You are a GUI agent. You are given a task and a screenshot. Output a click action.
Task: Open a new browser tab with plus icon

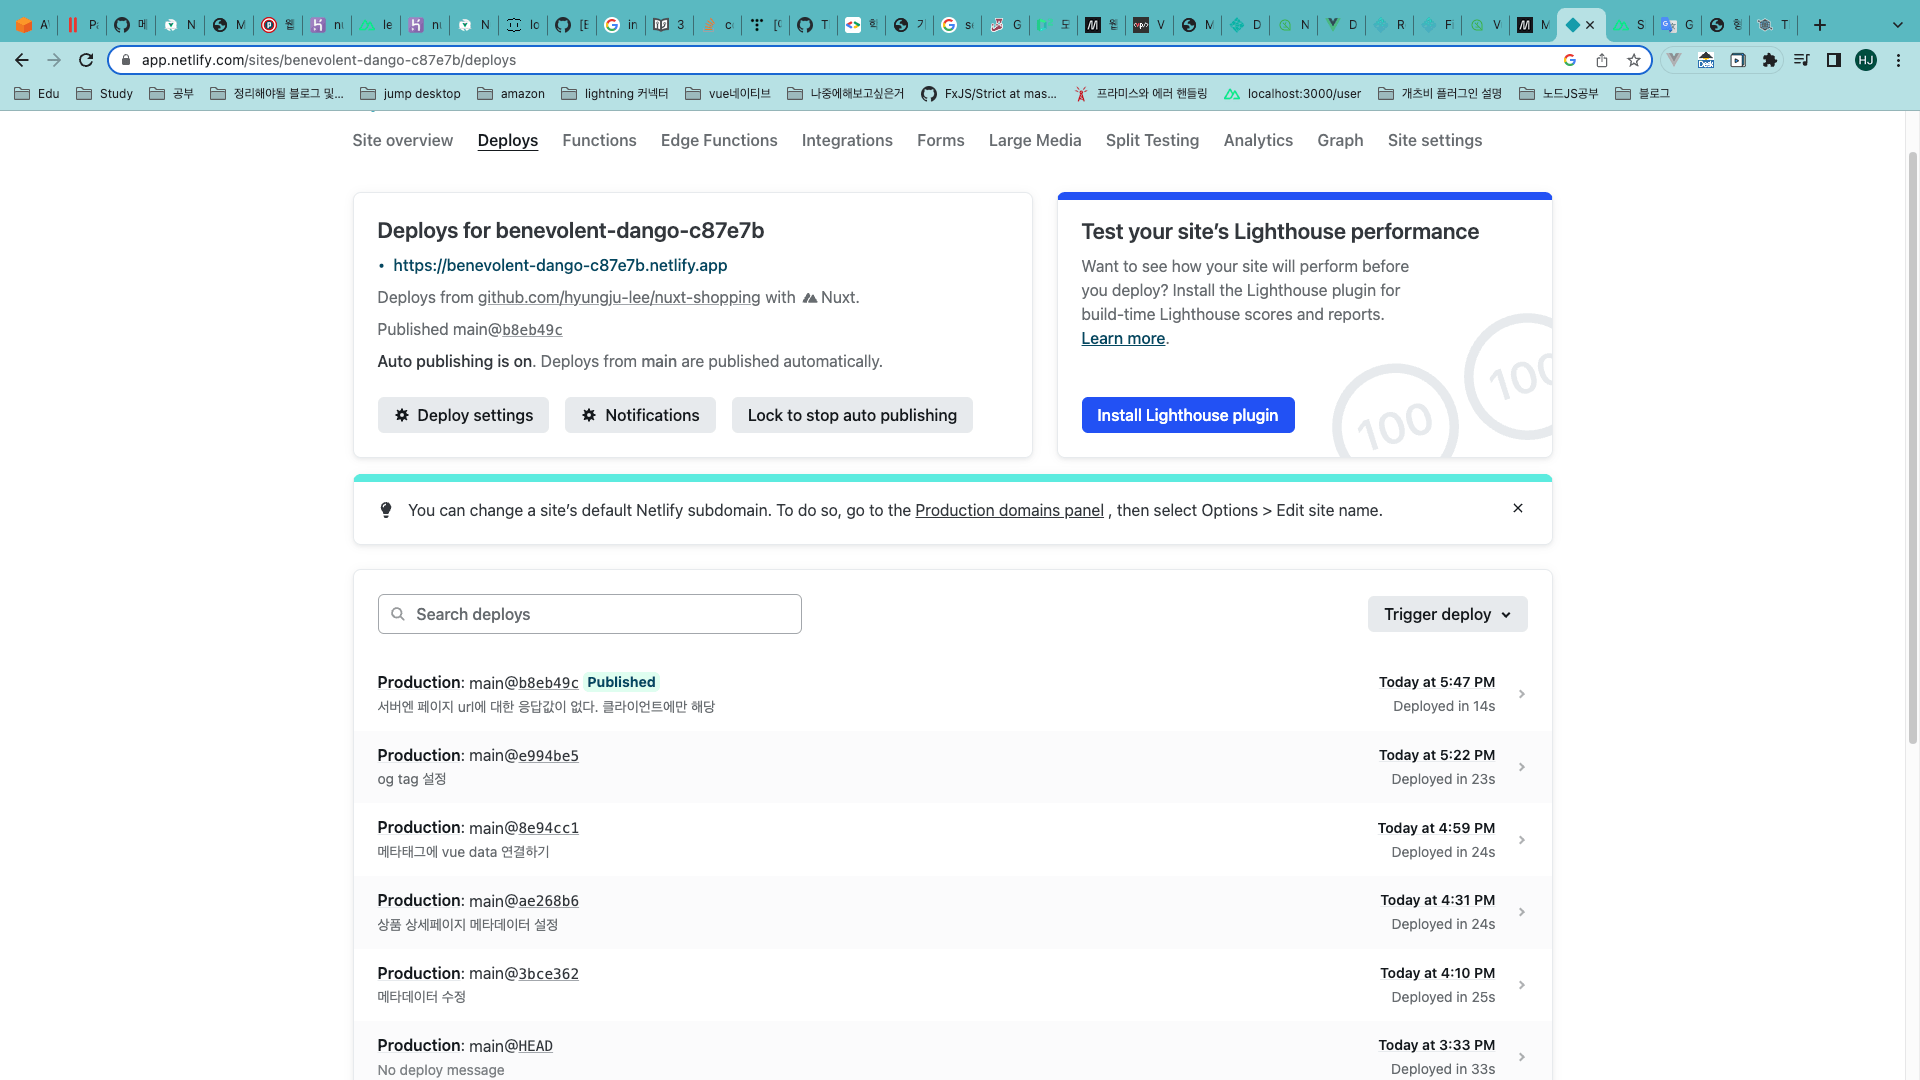pos(1820,25)
